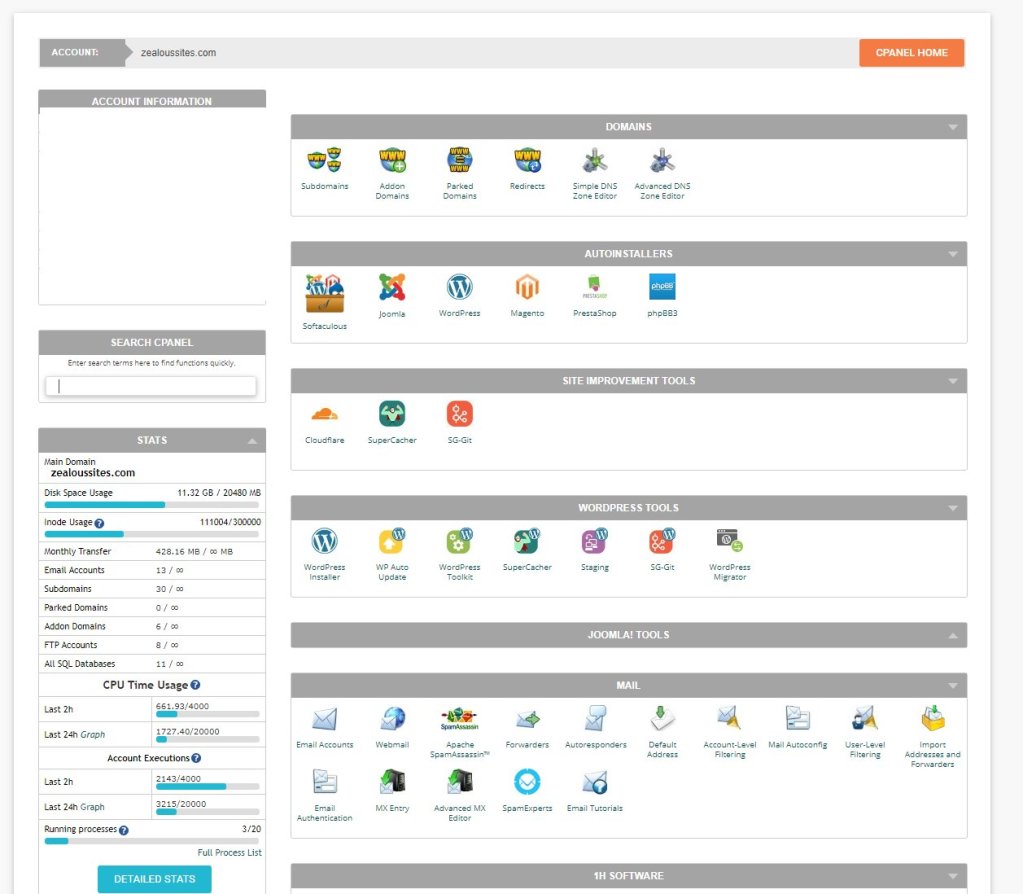View Last 24h CPU Graph link
The width and height of the screenshot is (1023, 894).
coord(93,734)
